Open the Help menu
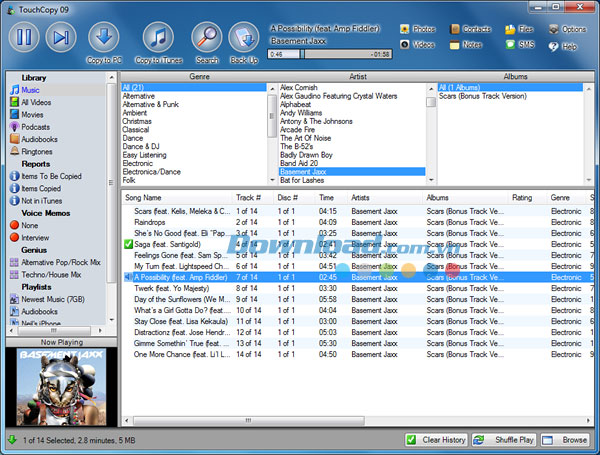This screenshot has height=455, width=600. click(x=562, y=47)
